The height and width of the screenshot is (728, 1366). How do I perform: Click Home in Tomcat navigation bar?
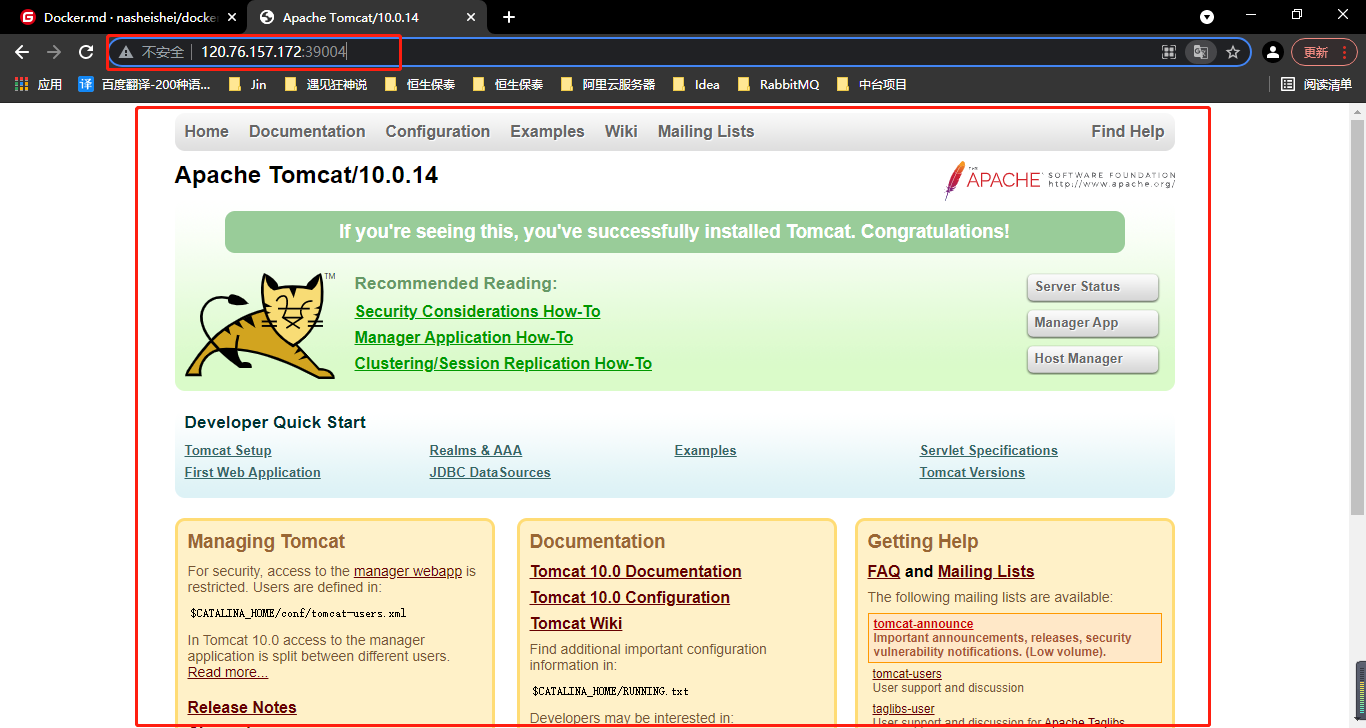point(206,132)
